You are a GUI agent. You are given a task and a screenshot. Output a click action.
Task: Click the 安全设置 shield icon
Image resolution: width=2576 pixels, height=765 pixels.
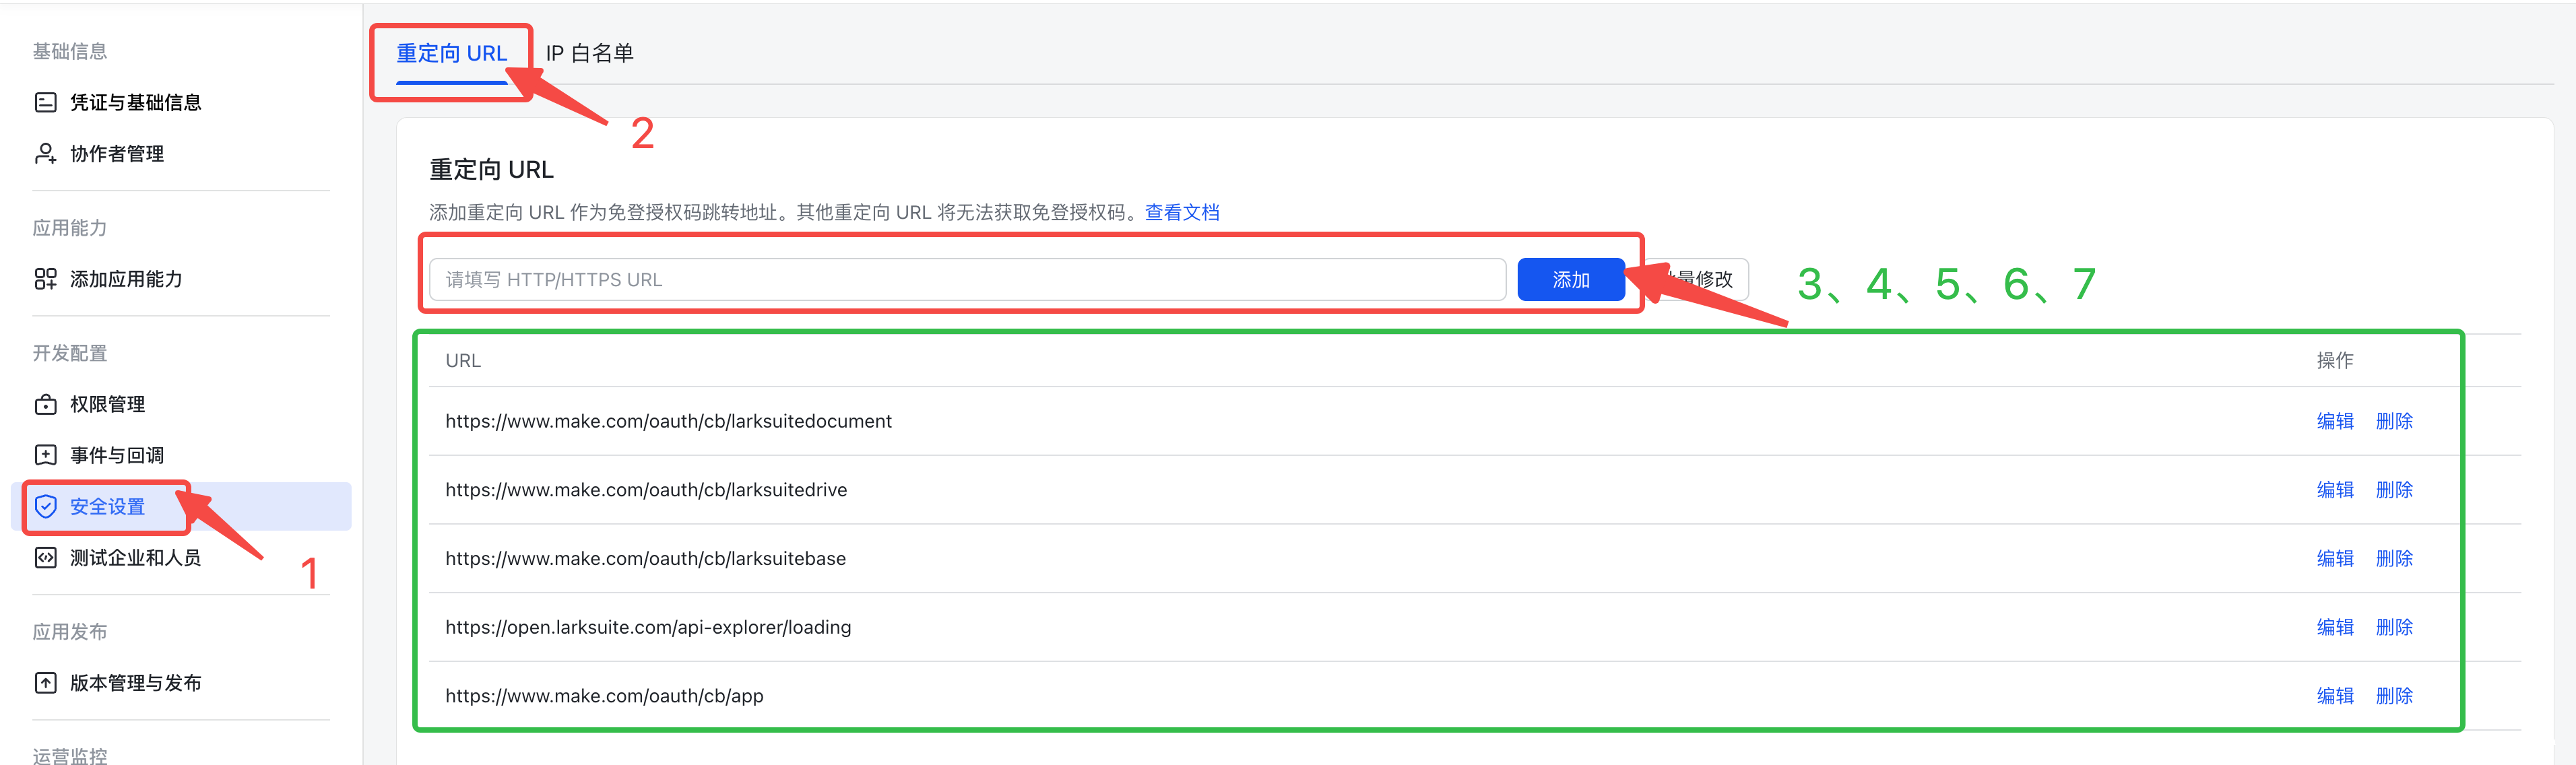click(x=45, y=506)
